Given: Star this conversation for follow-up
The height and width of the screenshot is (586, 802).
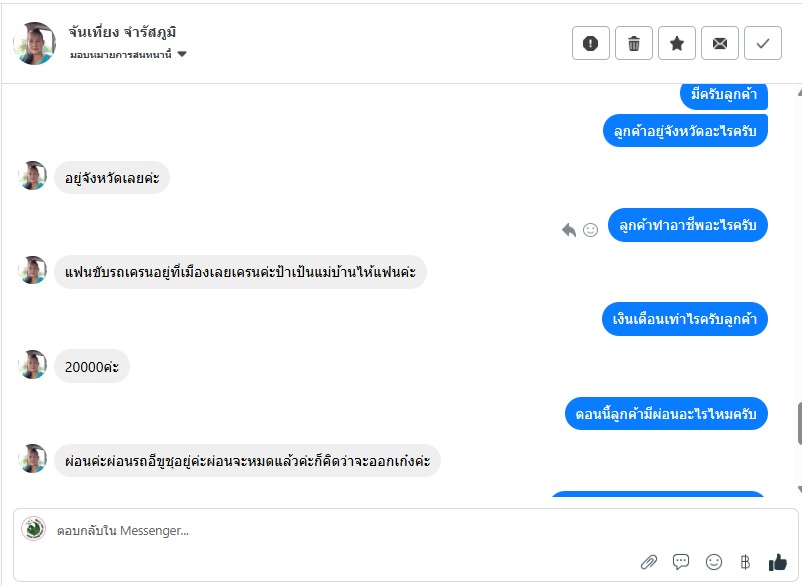Looking at the screenshot, I should coord(677,43).
